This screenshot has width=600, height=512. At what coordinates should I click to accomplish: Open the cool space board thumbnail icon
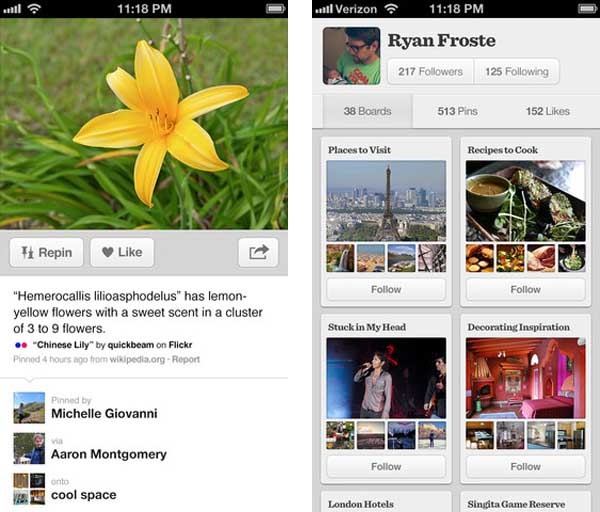29,487
